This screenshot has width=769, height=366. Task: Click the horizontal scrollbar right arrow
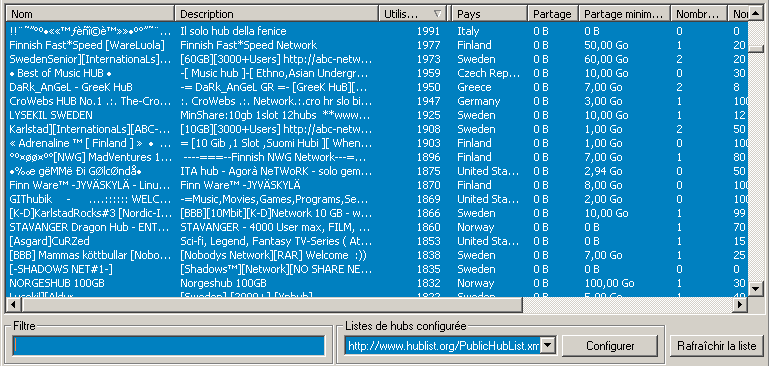pos(741,305)
